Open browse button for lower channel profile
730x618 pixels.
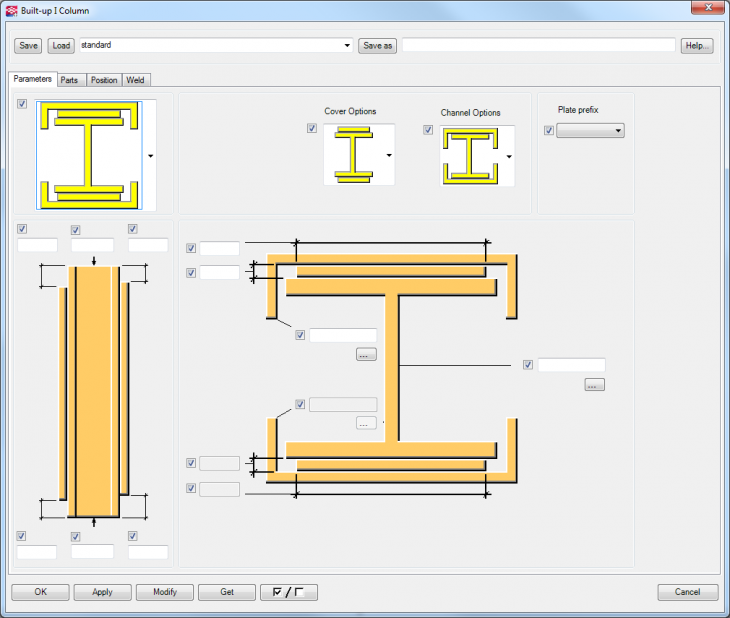point(366,423)
